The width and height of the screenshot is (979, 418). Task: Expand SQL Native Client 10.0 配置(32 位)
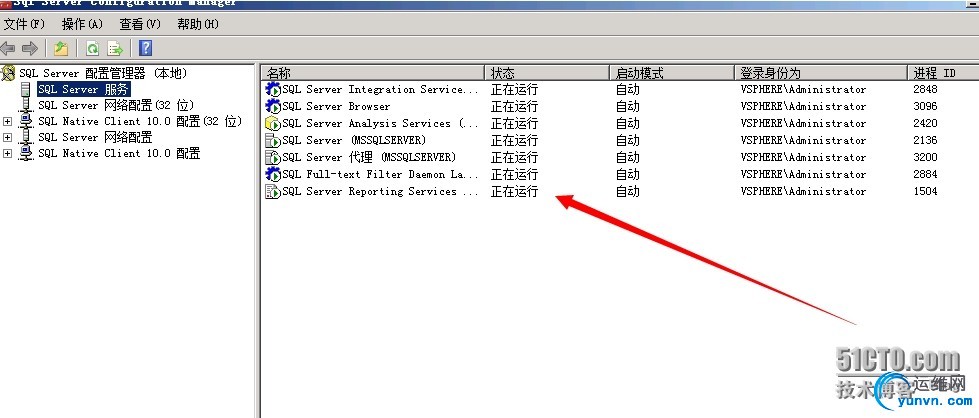7,121
